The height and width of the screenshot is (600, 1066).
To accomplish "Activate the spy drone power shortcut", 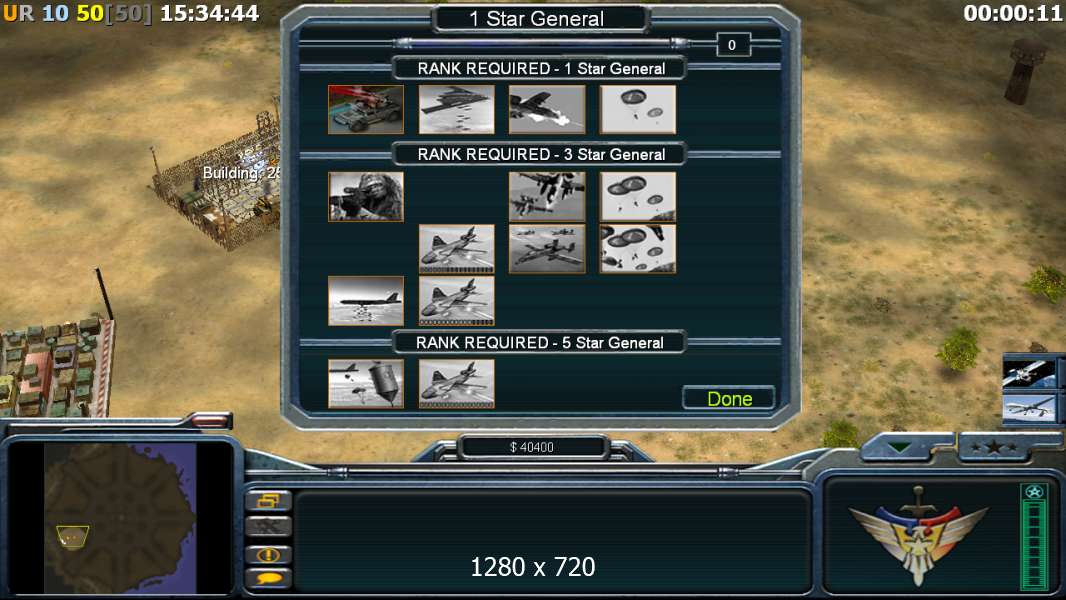I will [1029, 408].
